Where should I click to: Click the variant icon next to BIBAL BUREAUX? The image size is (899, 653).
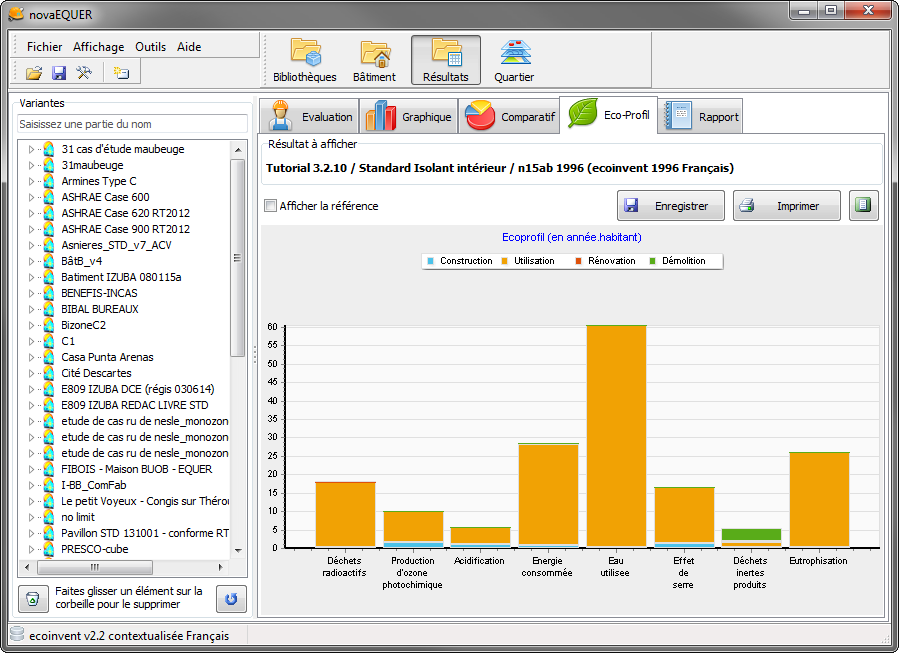click(x=49, y=309)
